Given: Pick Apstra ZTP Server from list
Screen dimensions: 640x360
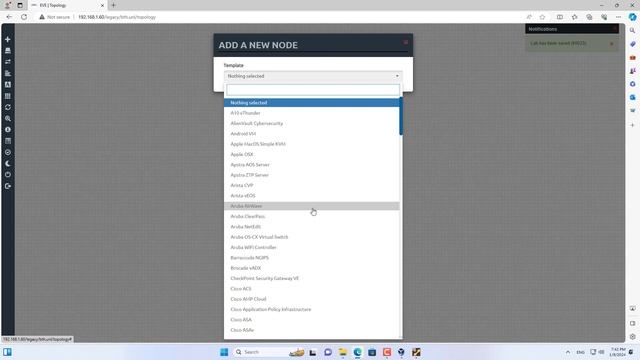Looking at the screenshot, I should pyautogui.click(x=311, y=175).
